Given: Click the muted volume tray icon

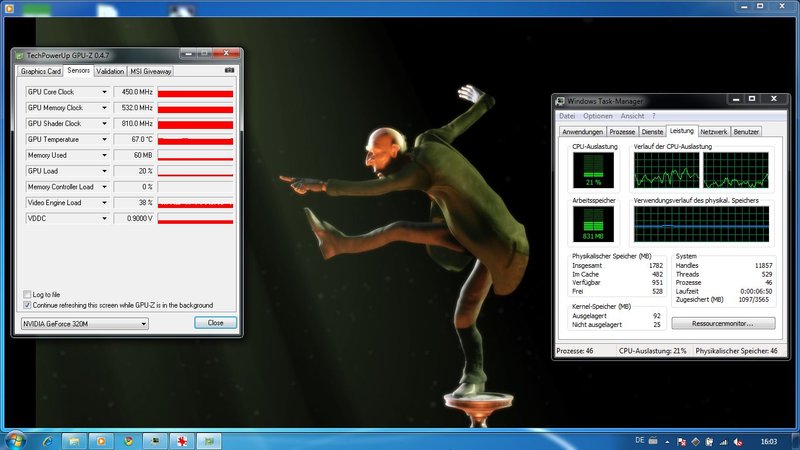Looking at the screenshot, I should pyautogui.click(x=738, y=442).
